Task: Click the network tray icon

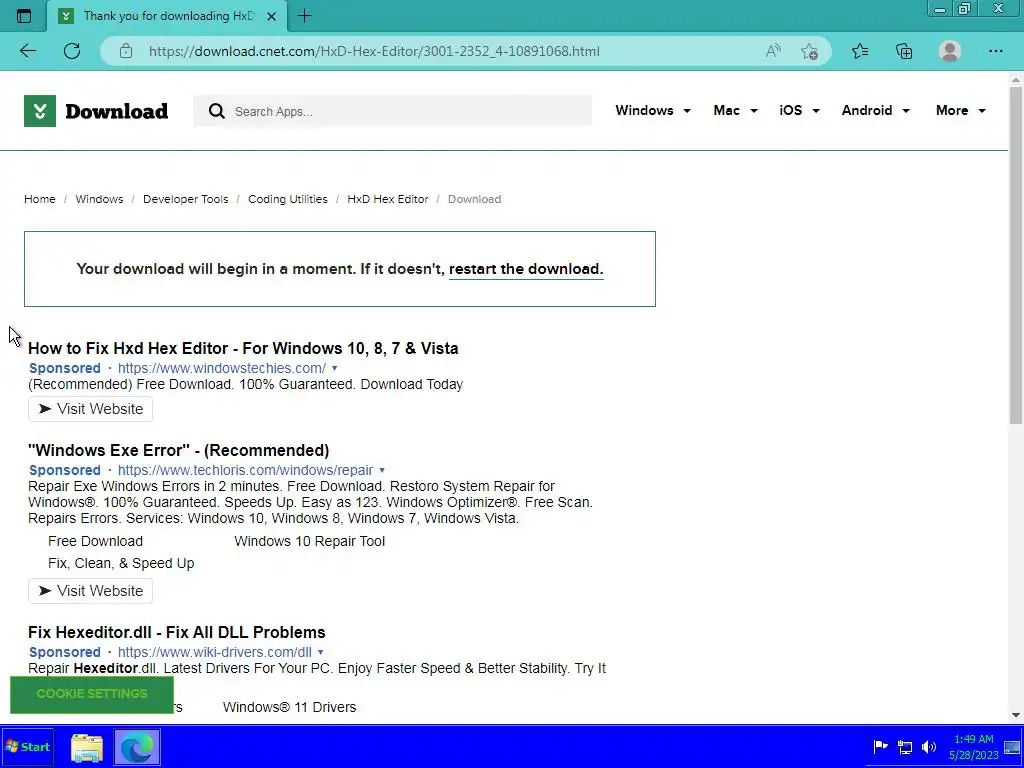Action: [x=904, y=746]
